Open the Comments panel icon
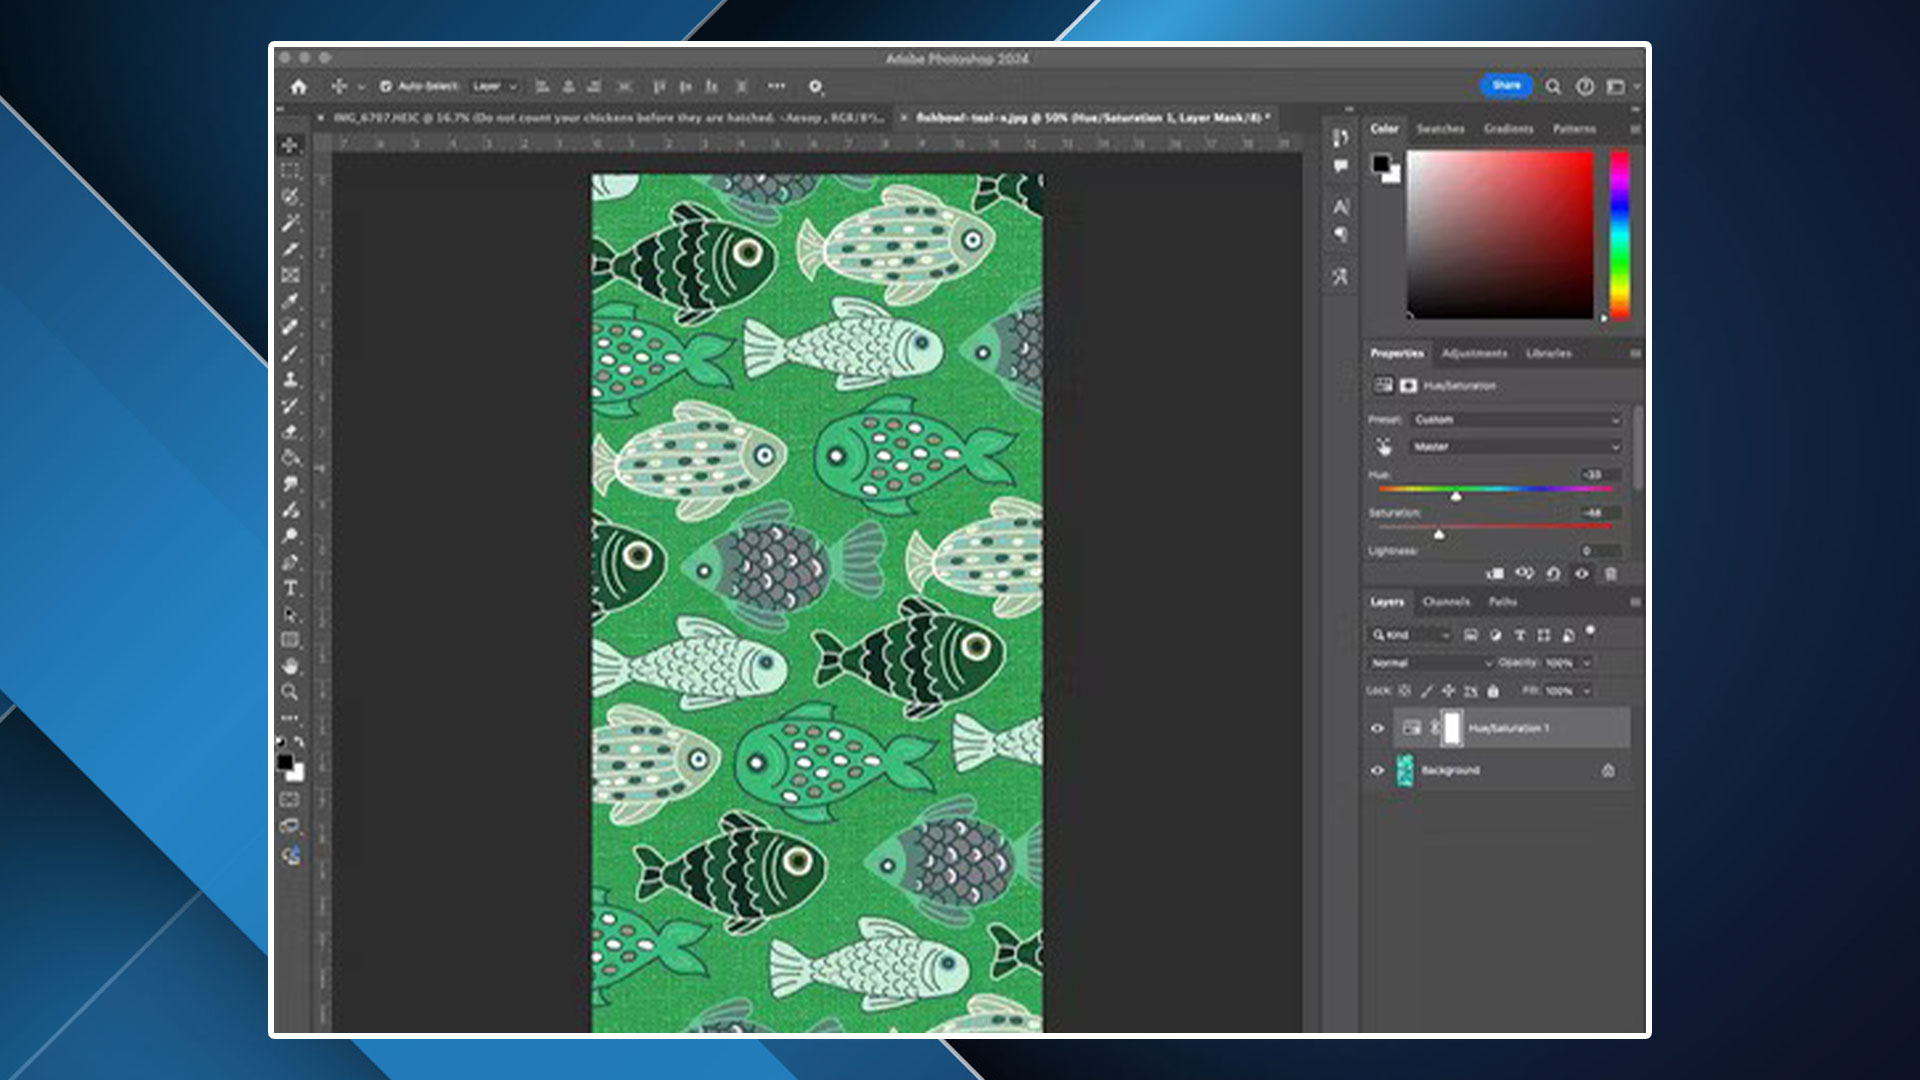1920x1080 pixels. 1340,166
